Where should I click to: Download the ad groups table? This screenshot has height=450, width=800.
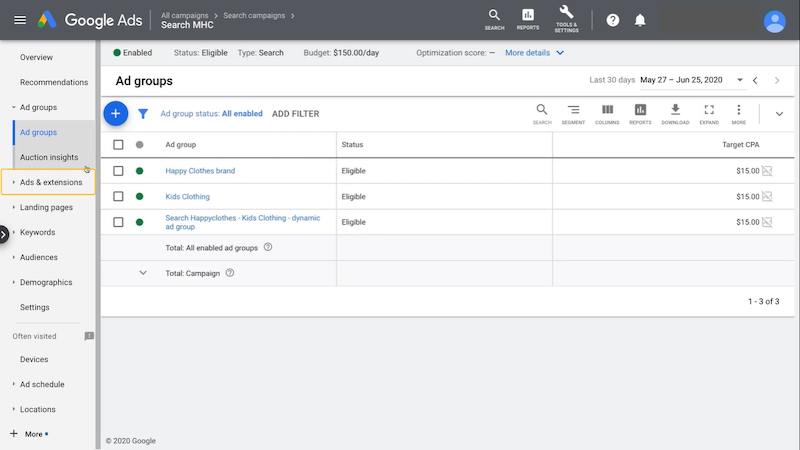tap(675, 114)
